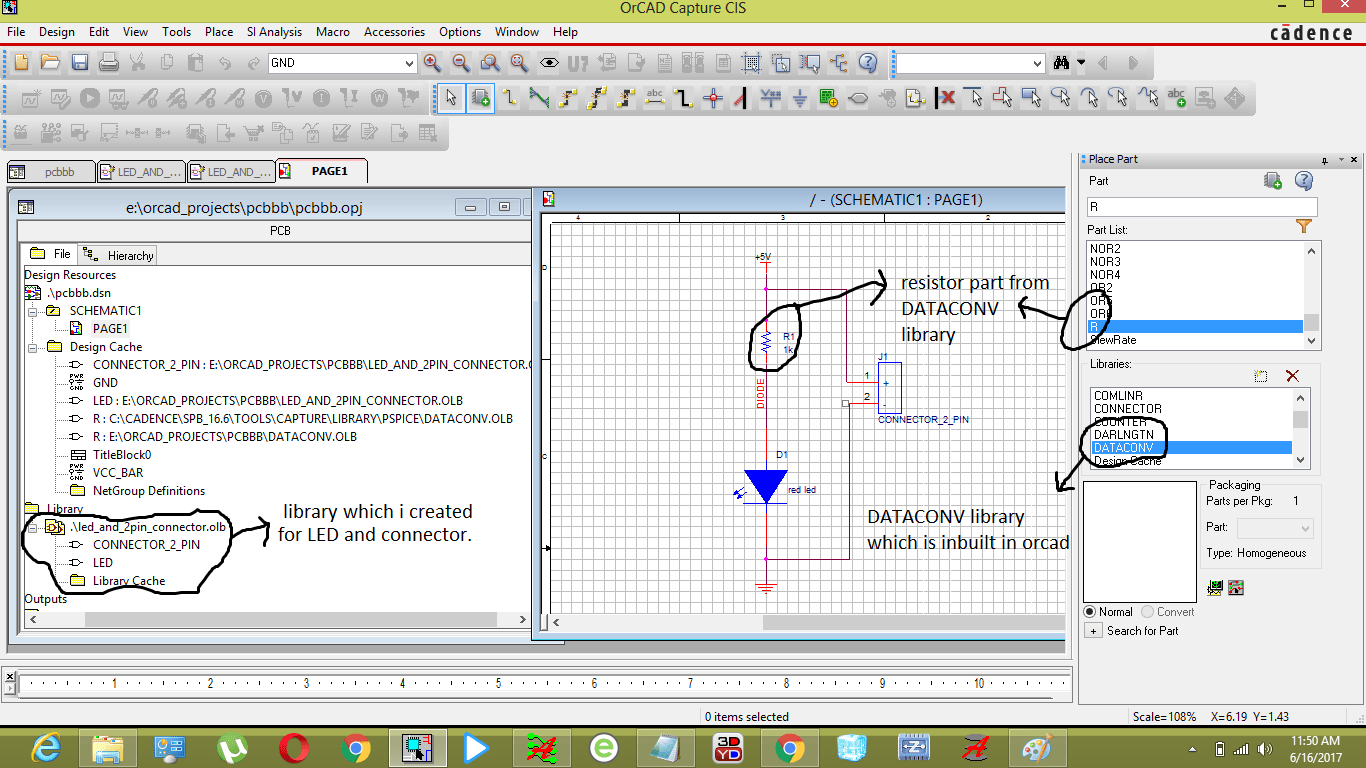This screenshot has width=1366, height=768.
Task: Open uTorrent from the taskbar
Action: click(x=232, y=748)
